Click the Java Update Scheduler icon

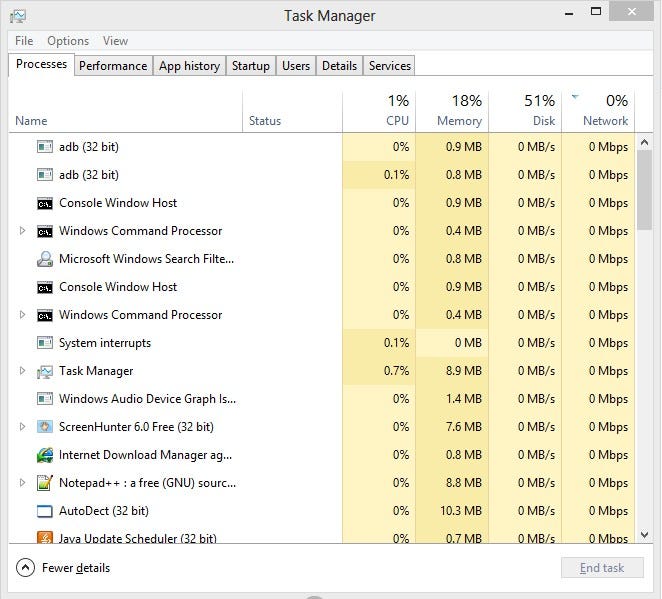tap(45, 537)
